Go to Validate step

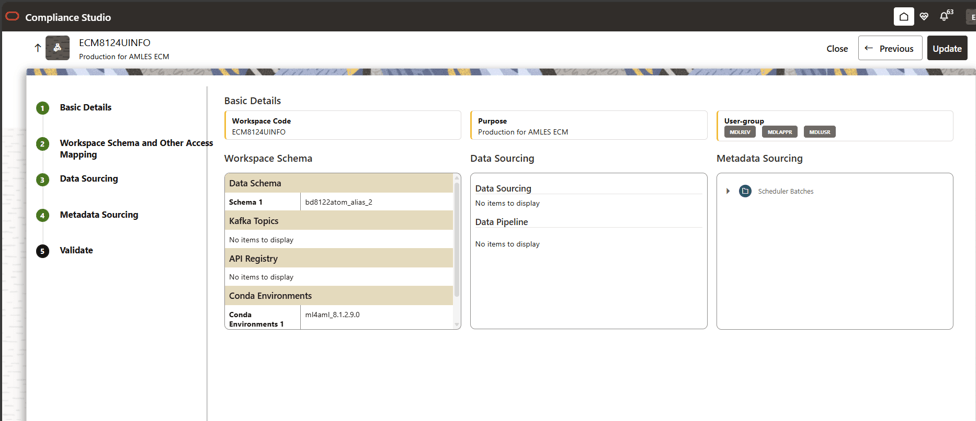click(x=77, y=250)
